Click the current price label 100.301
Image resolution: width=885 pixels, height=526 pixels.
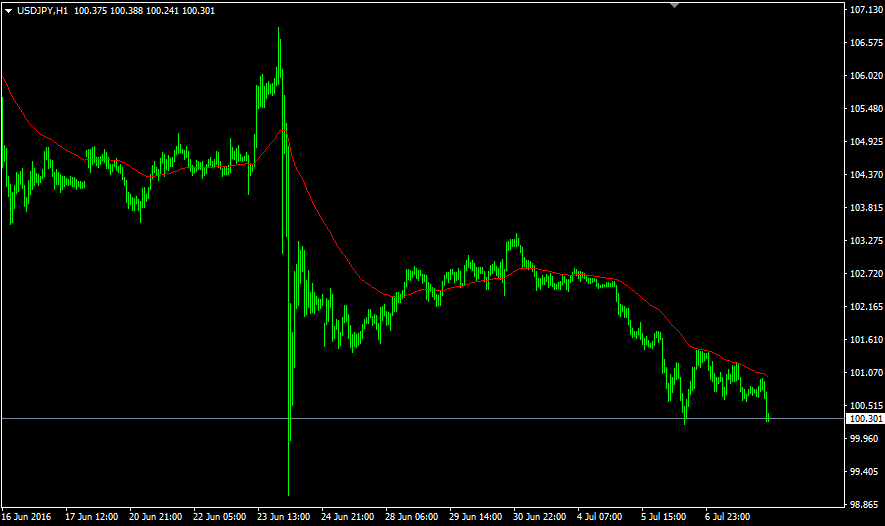point(866,419)
